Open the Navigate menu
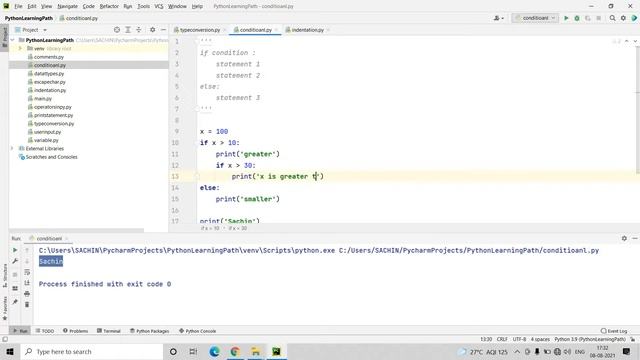Image resolution: width=640 pixels, height=360 pixels. [x=67, y=6]
